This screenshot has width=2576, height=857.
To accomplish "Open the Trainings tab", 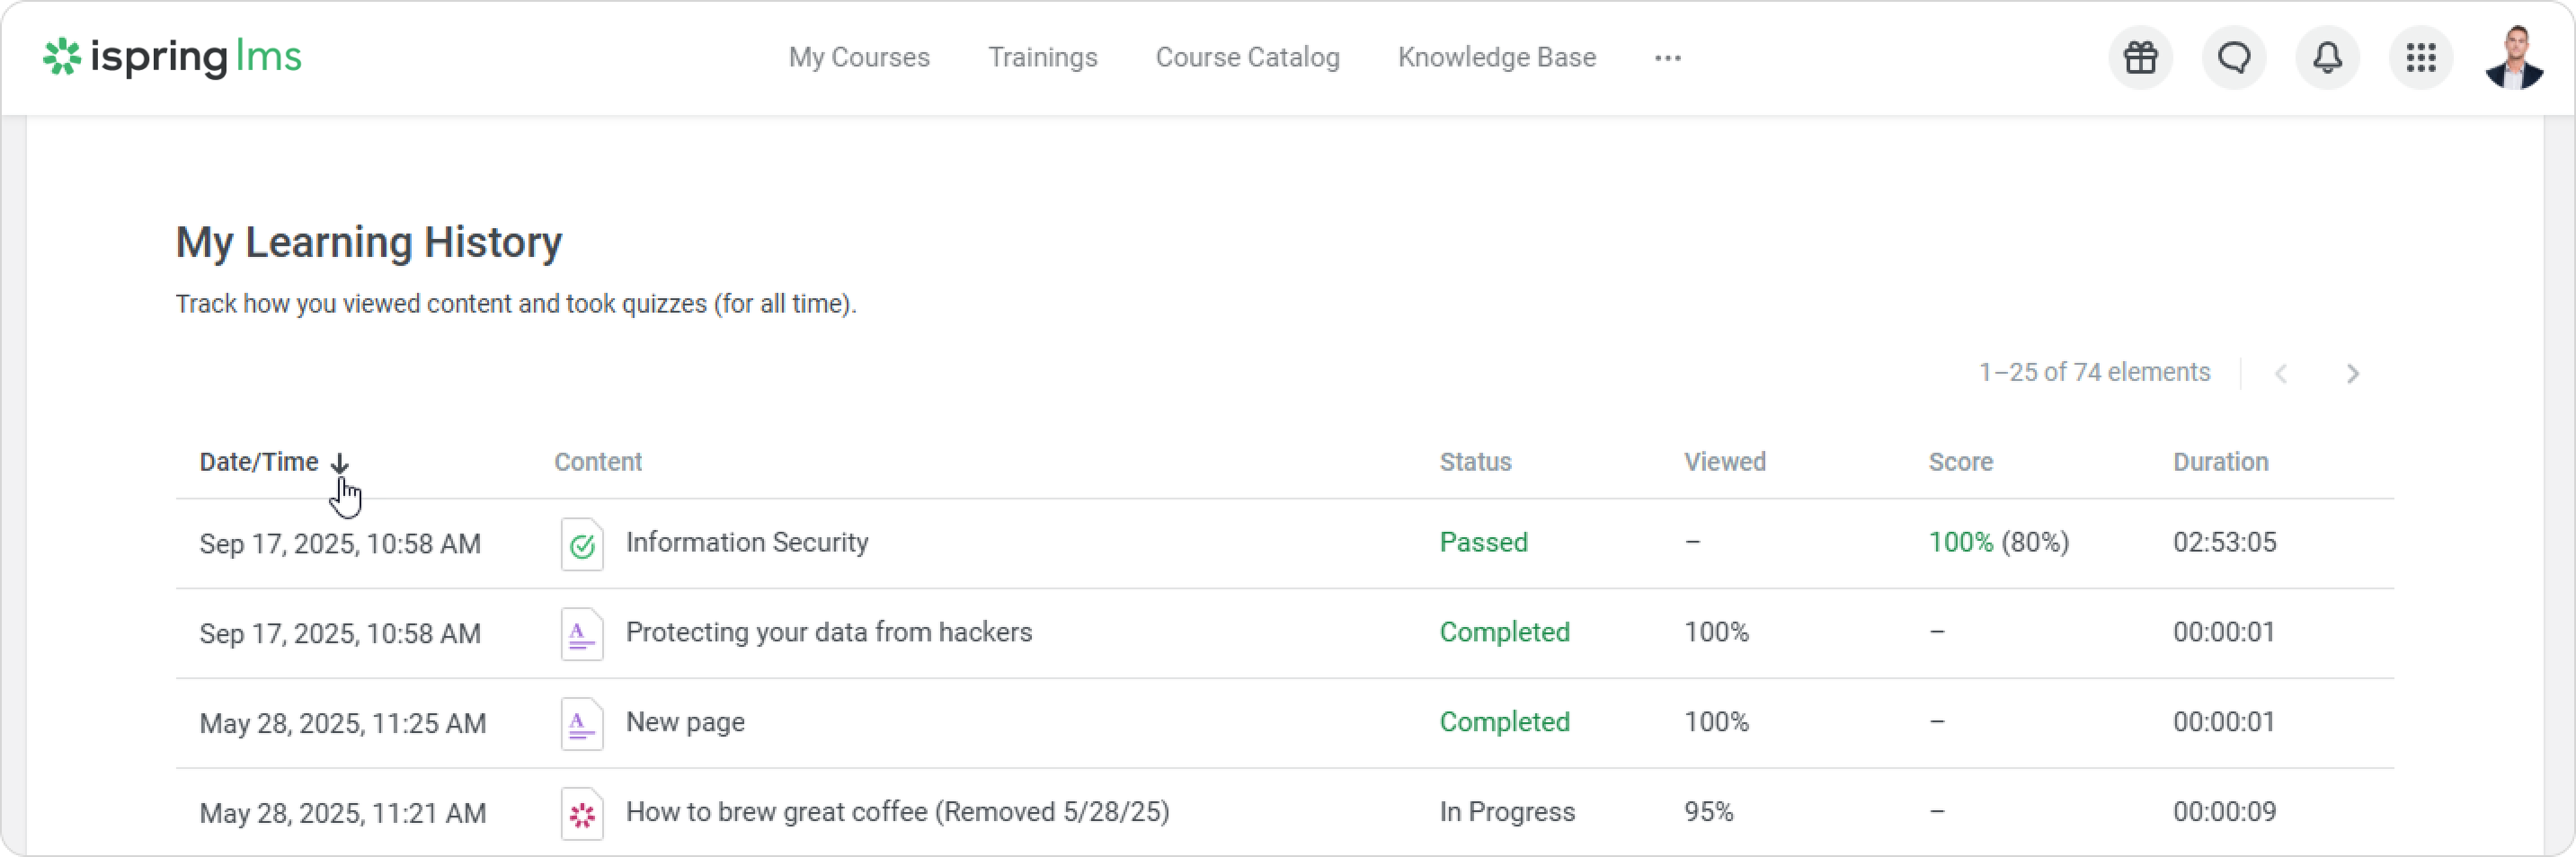I will pos(1042,58).
